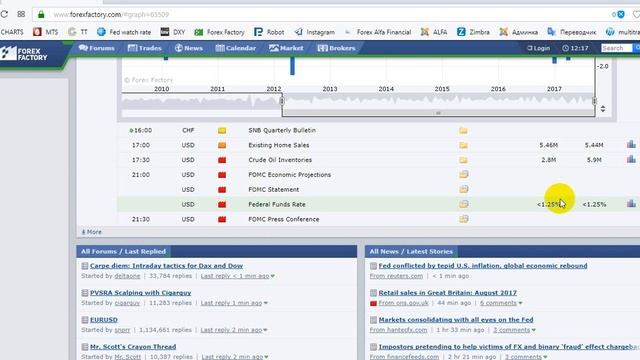
Task: Open the Trades menu
Action: click(x=144, y=48)
